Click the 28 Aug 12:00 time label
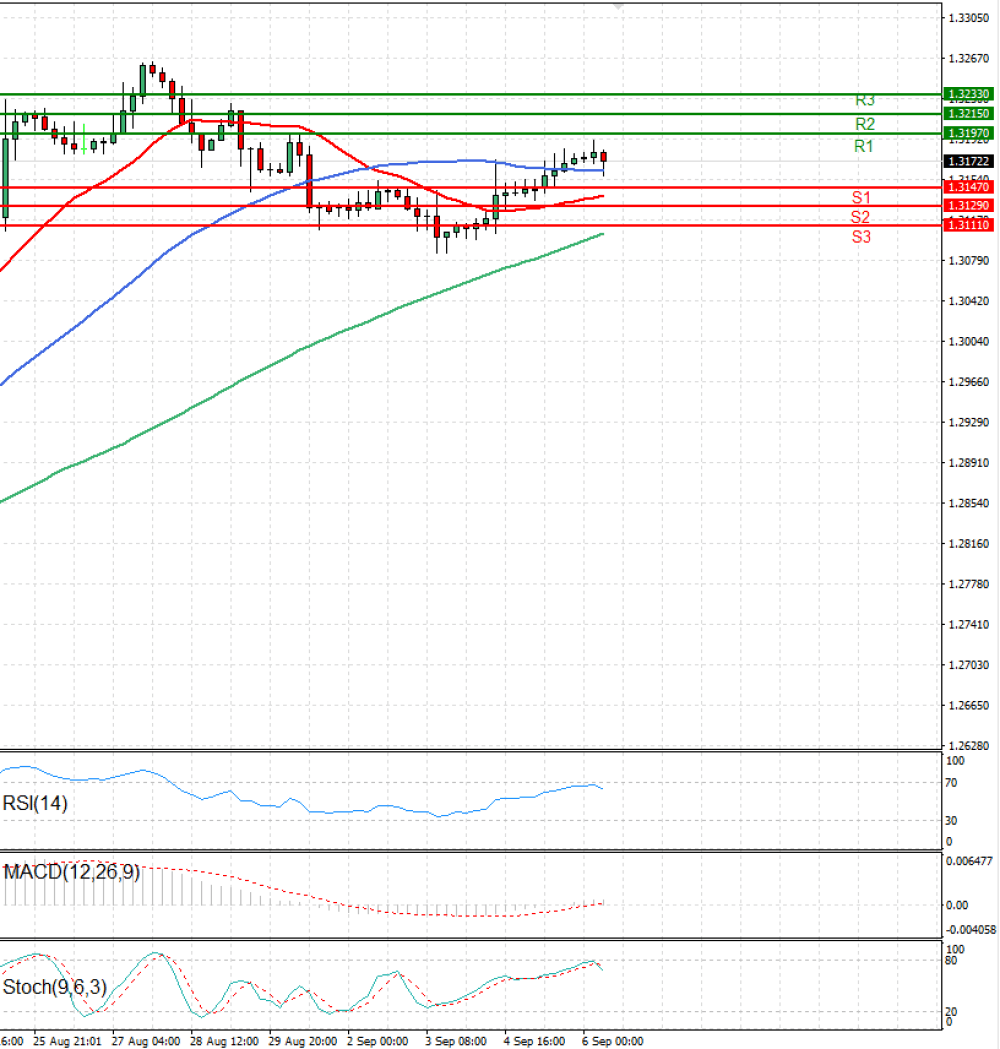1000x1049 pixels. [224, 1042]
